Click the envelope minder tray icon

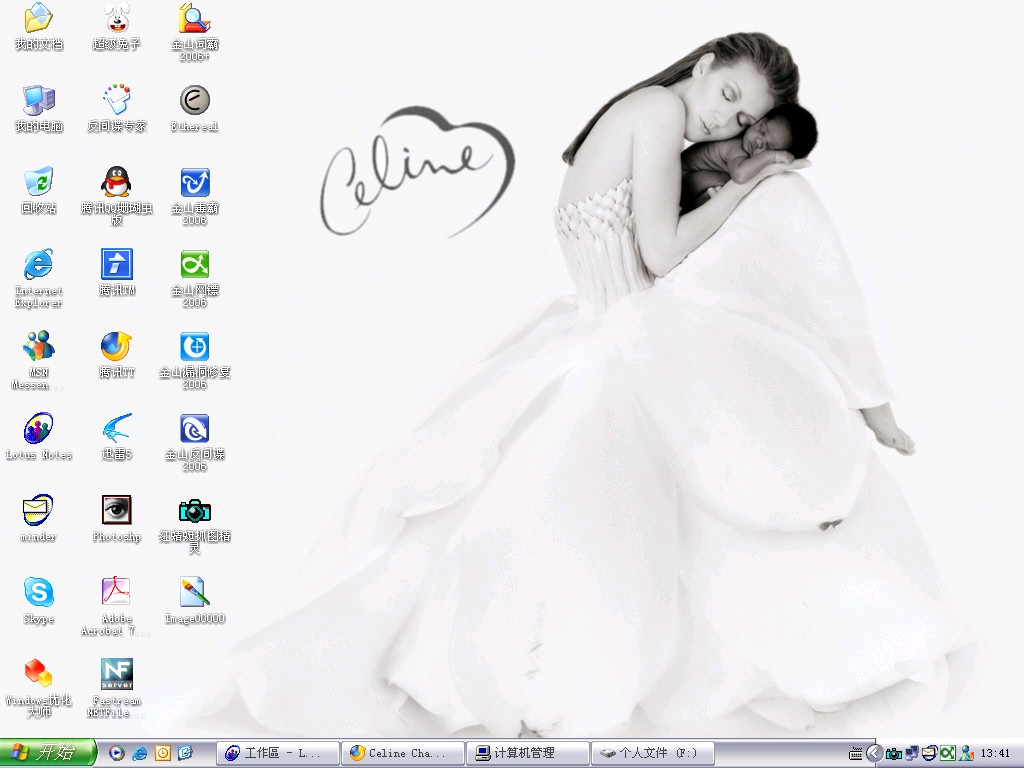929,754
